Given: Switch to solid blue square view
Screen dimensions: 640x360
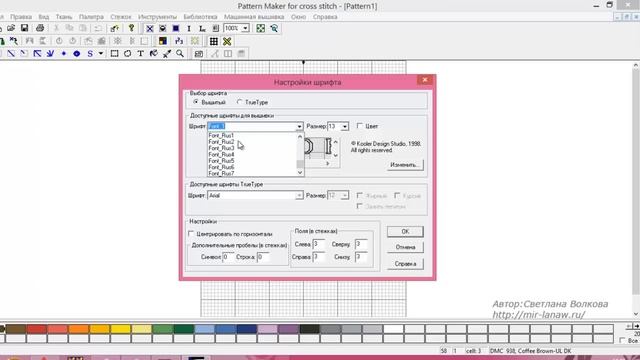Looking at the screenshot, I should tap(176, 28).
